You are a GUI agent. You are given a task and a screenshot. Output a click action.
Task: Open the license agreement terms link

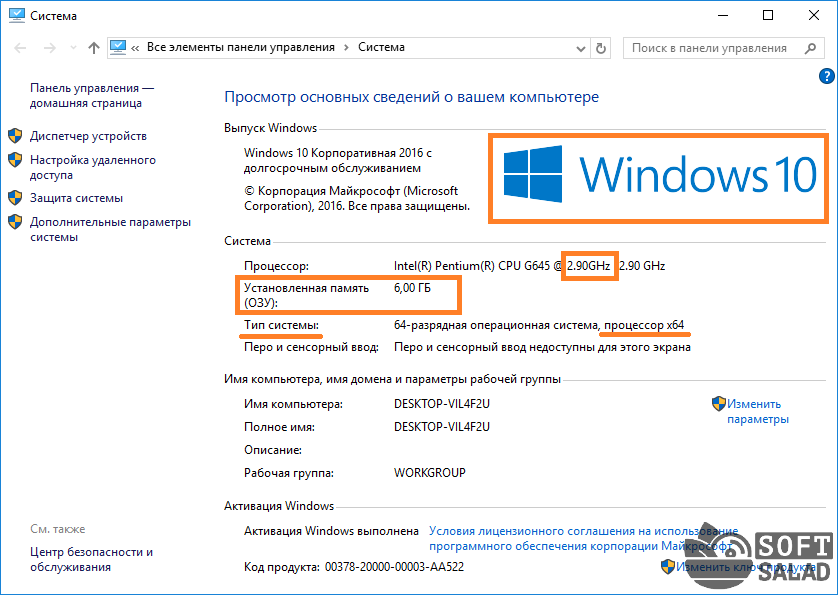point(583,538)
